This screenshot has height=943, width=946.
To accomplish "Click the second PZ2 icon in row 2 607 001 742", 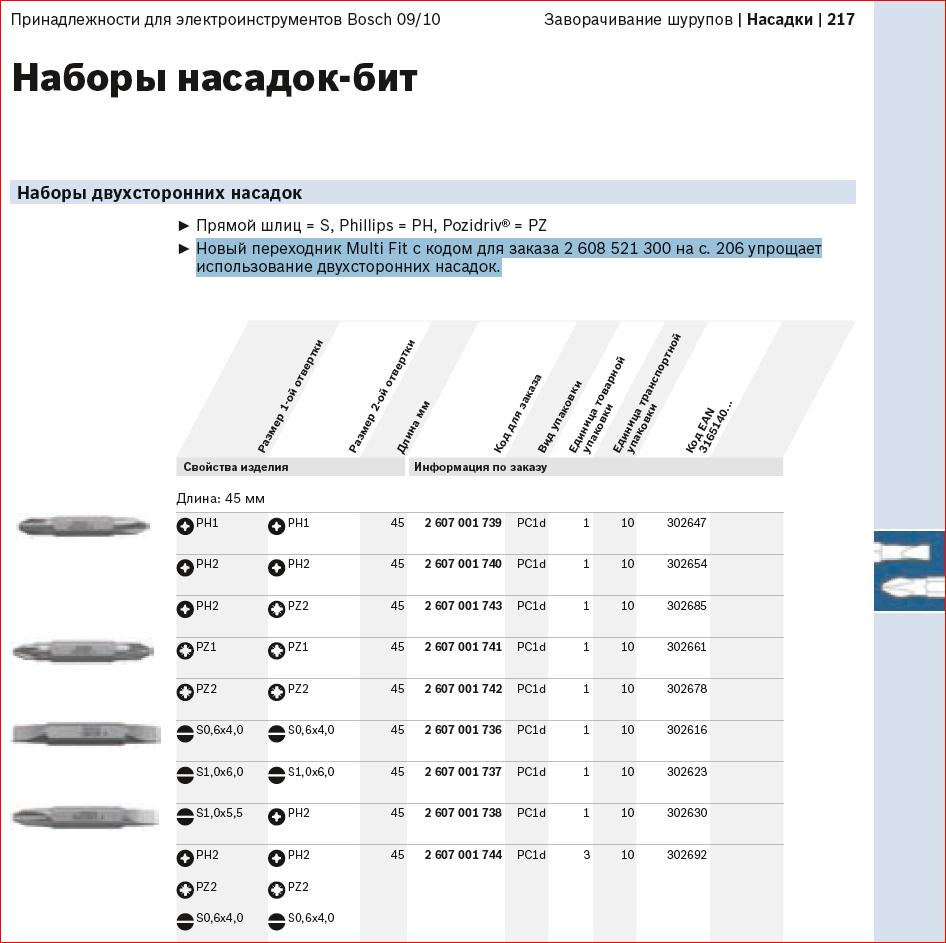I will click(x=276, y=692).
